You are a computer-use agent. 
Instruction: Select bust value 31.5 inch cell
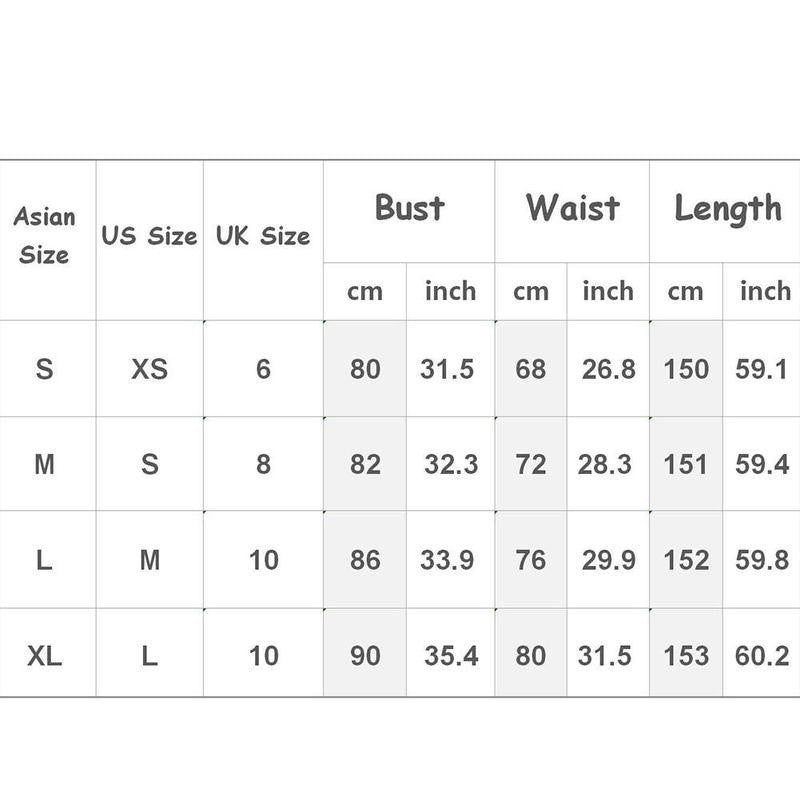[451, 369]
